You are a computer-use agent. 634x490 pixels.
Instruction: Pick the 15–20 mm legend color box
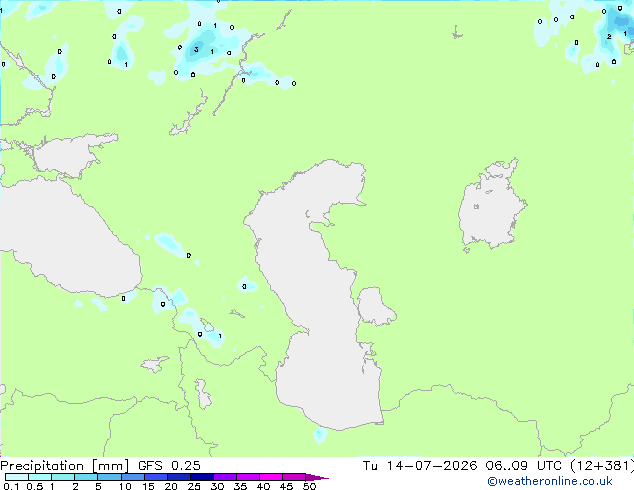pyautogui.click(x=156, y=477)
